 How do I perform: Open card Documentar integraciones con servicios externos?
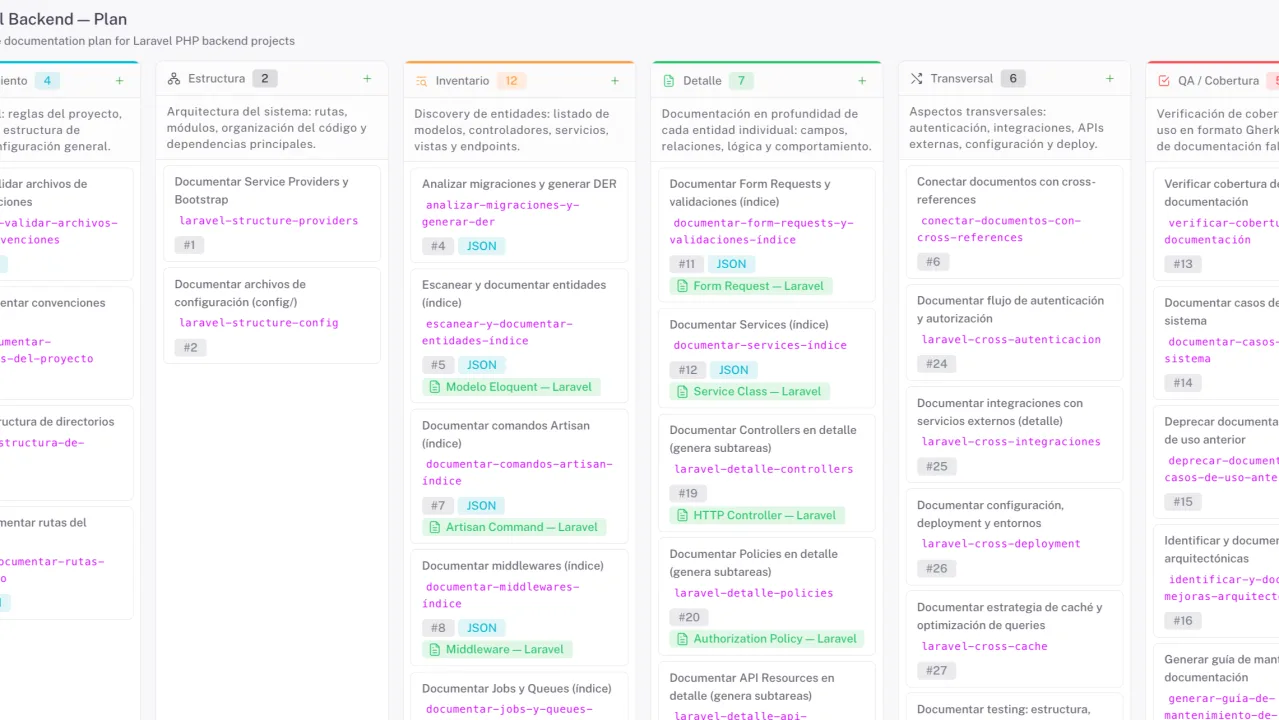pyautogui.click(x=1014, y=435)
